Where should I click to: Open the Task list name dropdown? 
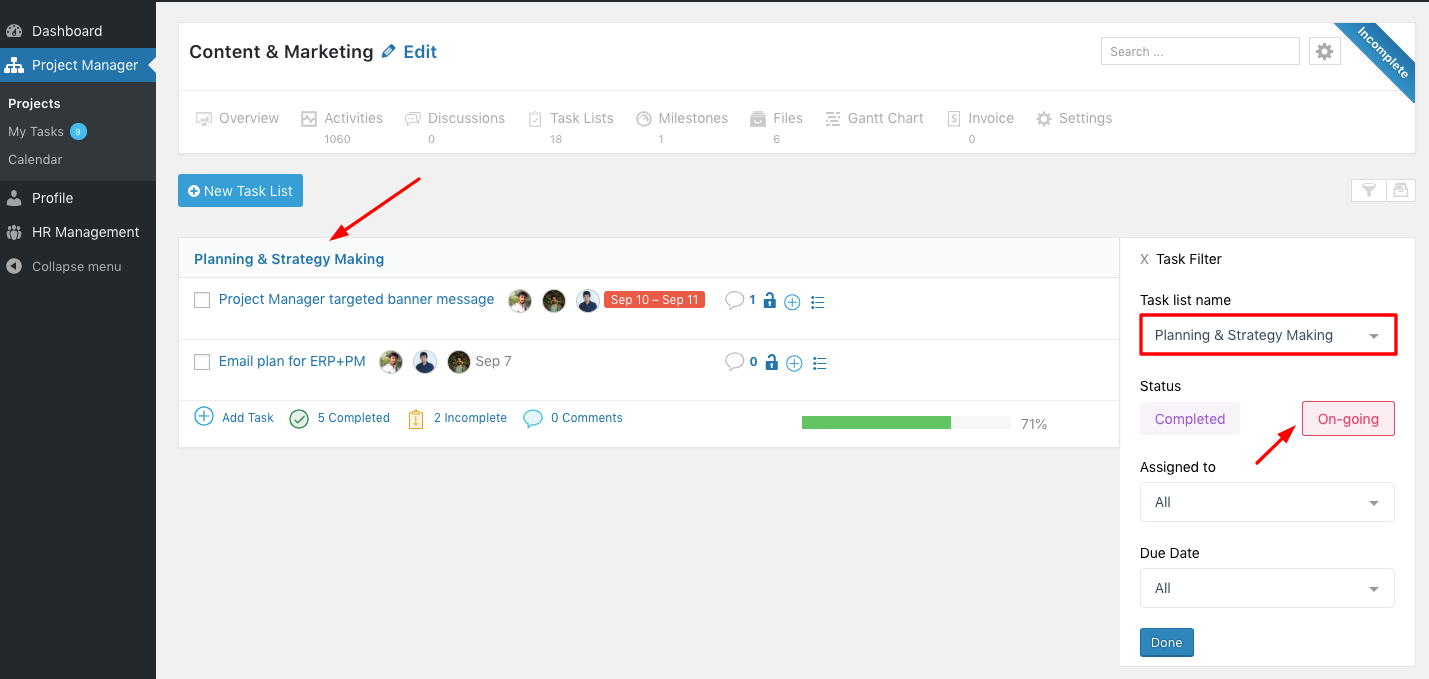point(1267,334)
